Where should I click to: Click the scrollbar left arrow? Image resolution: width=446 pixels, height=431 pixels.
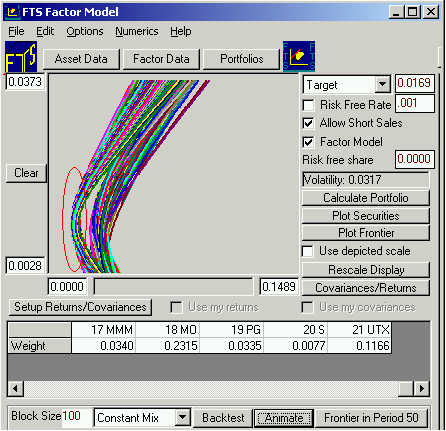[15, 388]
